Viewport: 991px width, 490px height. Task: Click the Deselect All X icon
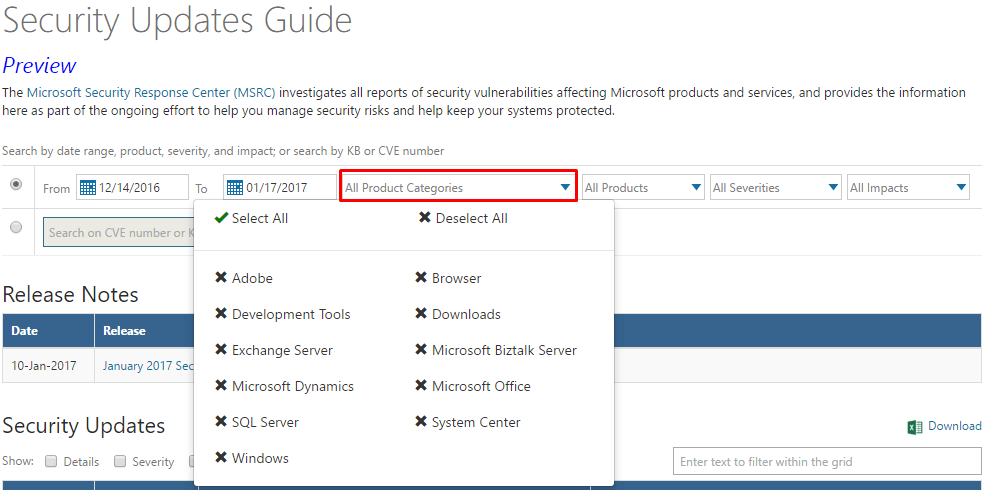(425, 218)
